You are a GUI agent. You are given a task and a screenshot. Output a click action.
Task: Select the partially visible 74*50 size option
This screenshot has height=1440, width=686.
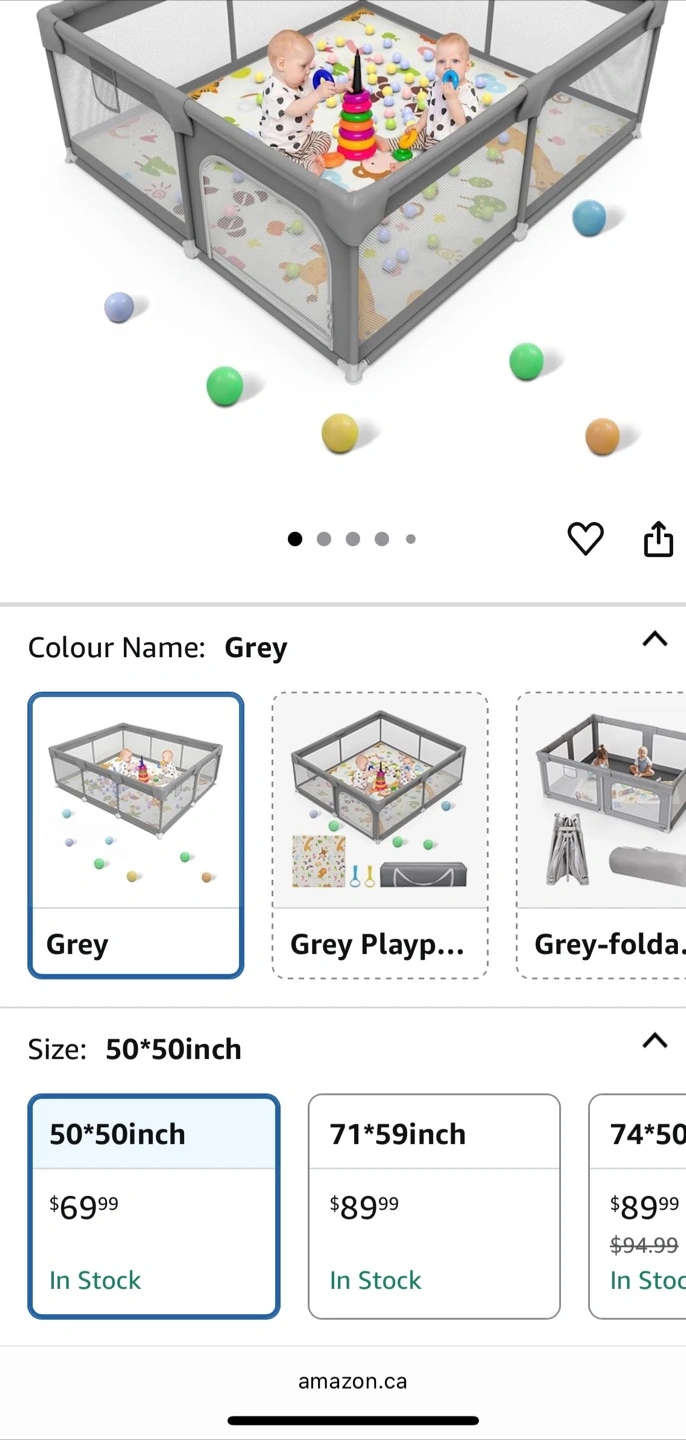click(x=640, y=1205)
